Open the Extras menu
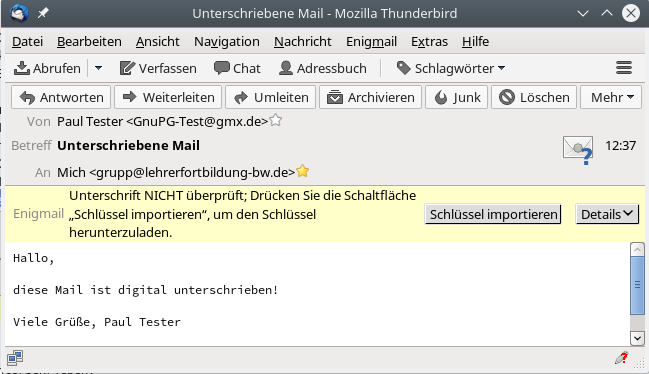 [x=429, y=41]
